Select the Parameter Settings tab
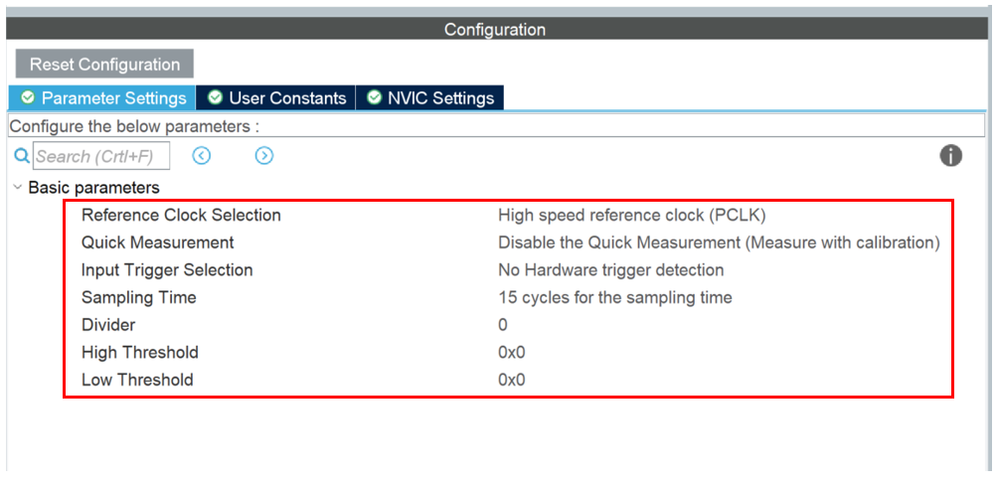Image resolution: width=999 pixels, height=480 pixels. (113, 98)
